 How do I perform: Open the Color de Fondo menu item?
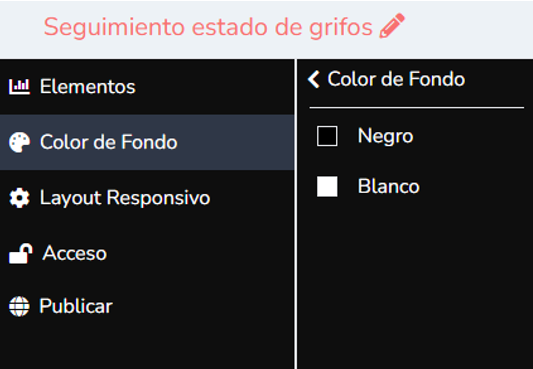click(x=147, y=142)
